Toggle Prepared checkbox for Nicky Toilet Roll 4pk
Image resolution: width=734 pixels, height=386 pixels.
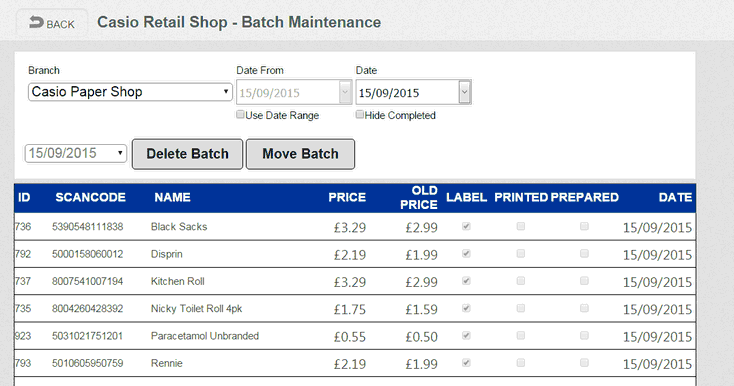click(584, 308)
